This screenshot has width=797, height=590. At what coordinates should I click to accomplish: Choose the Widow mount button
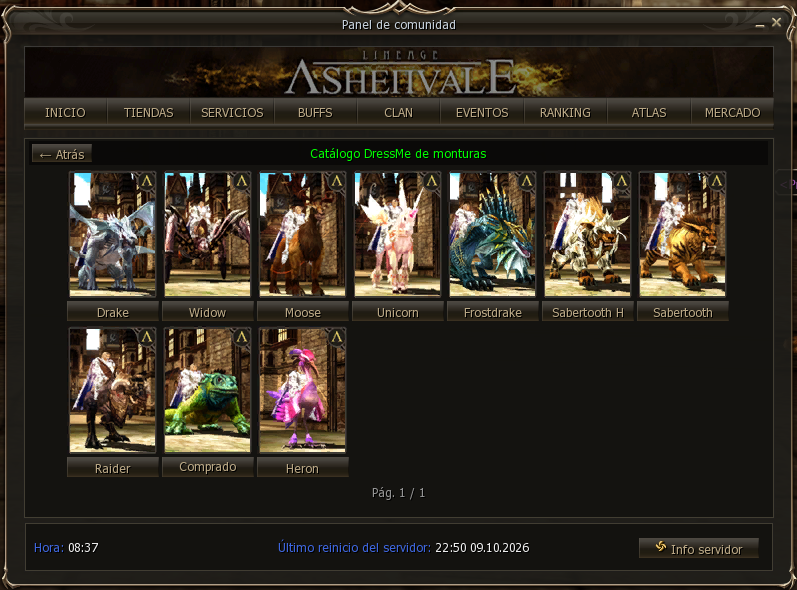(207, 312)
